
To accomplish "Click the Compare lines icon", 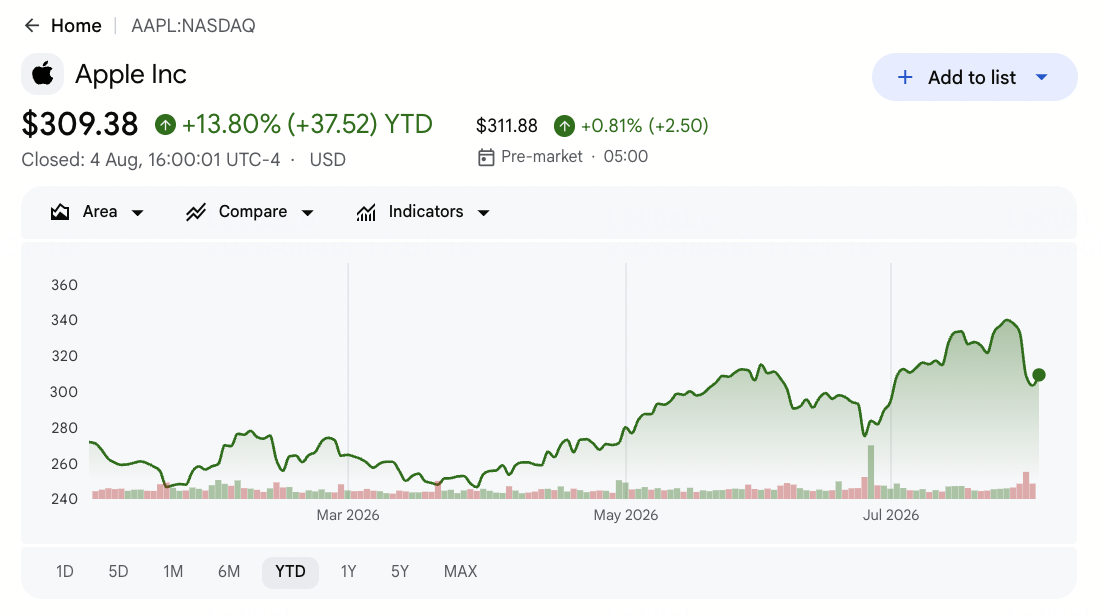I will tap(196, 212).
